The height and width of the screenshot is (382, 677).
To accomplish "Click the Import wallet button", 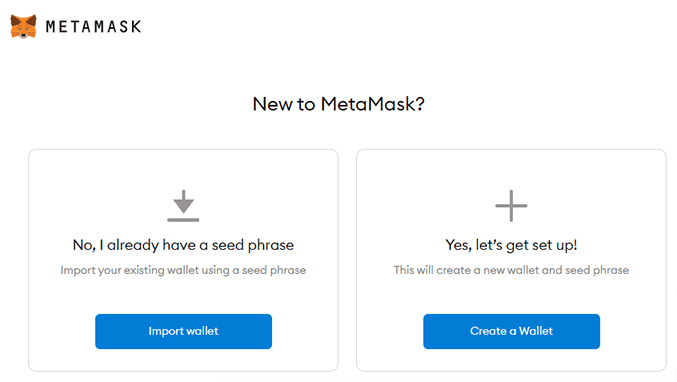I will coord(183,331).
